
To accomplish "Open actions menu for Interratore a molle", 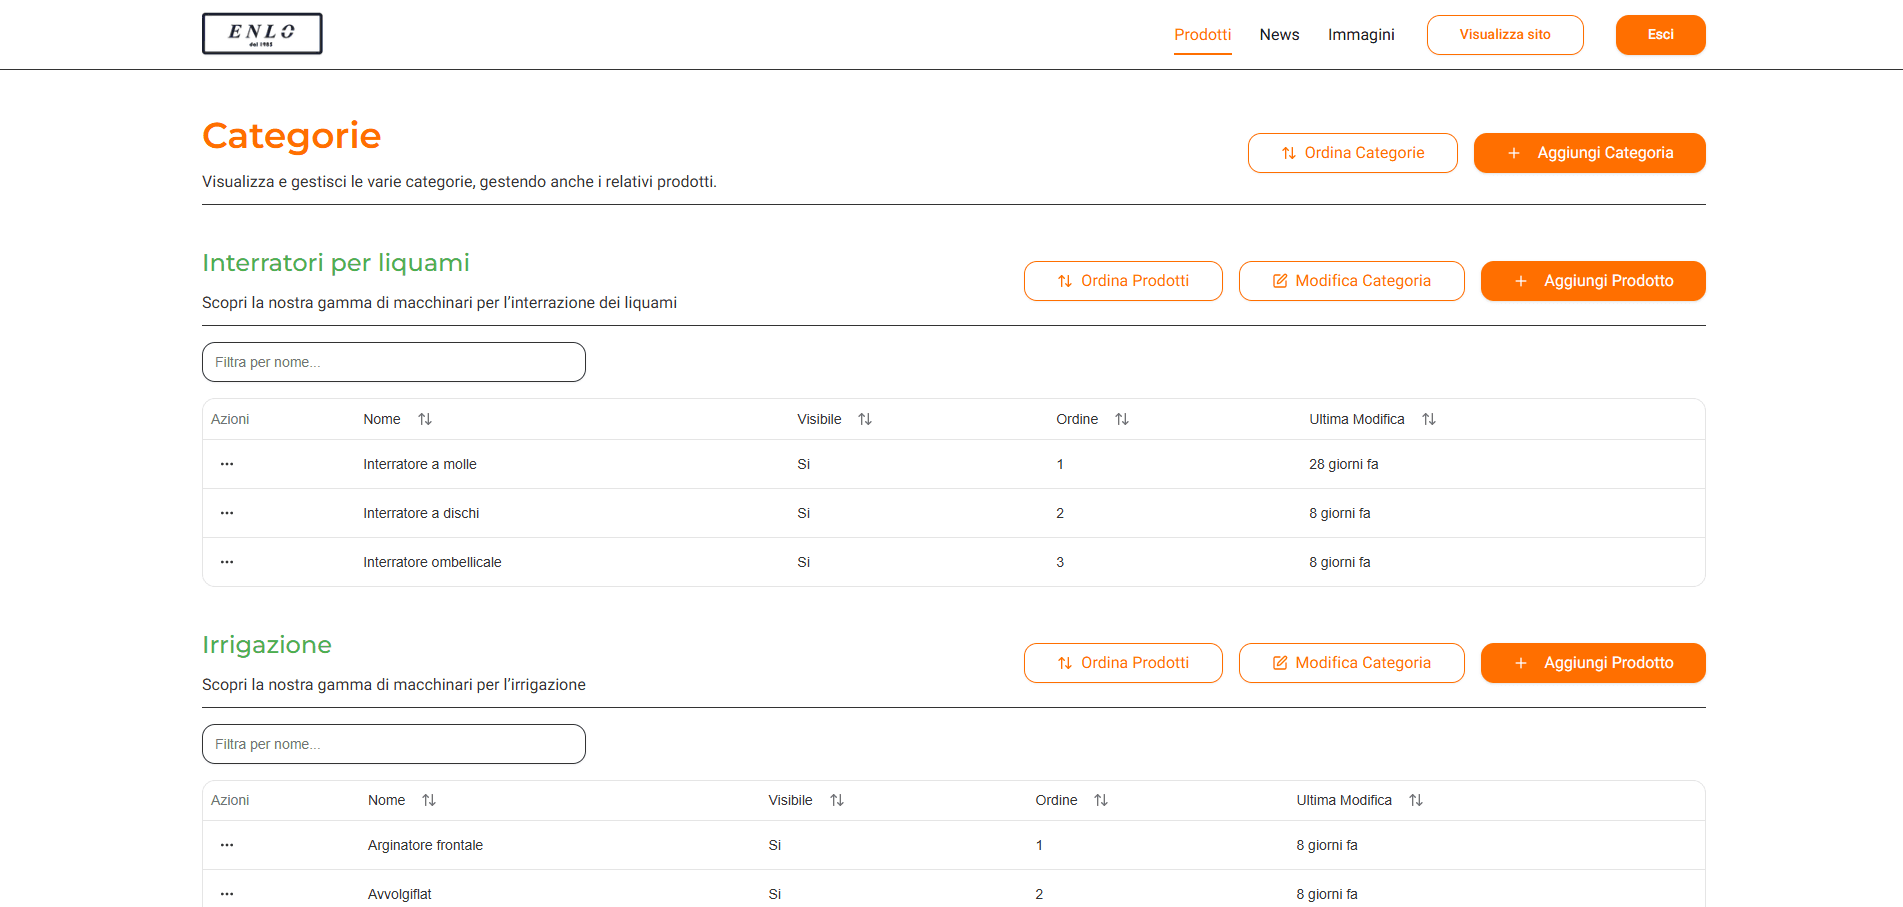I will pyautogui.click(x=227, y=464).
